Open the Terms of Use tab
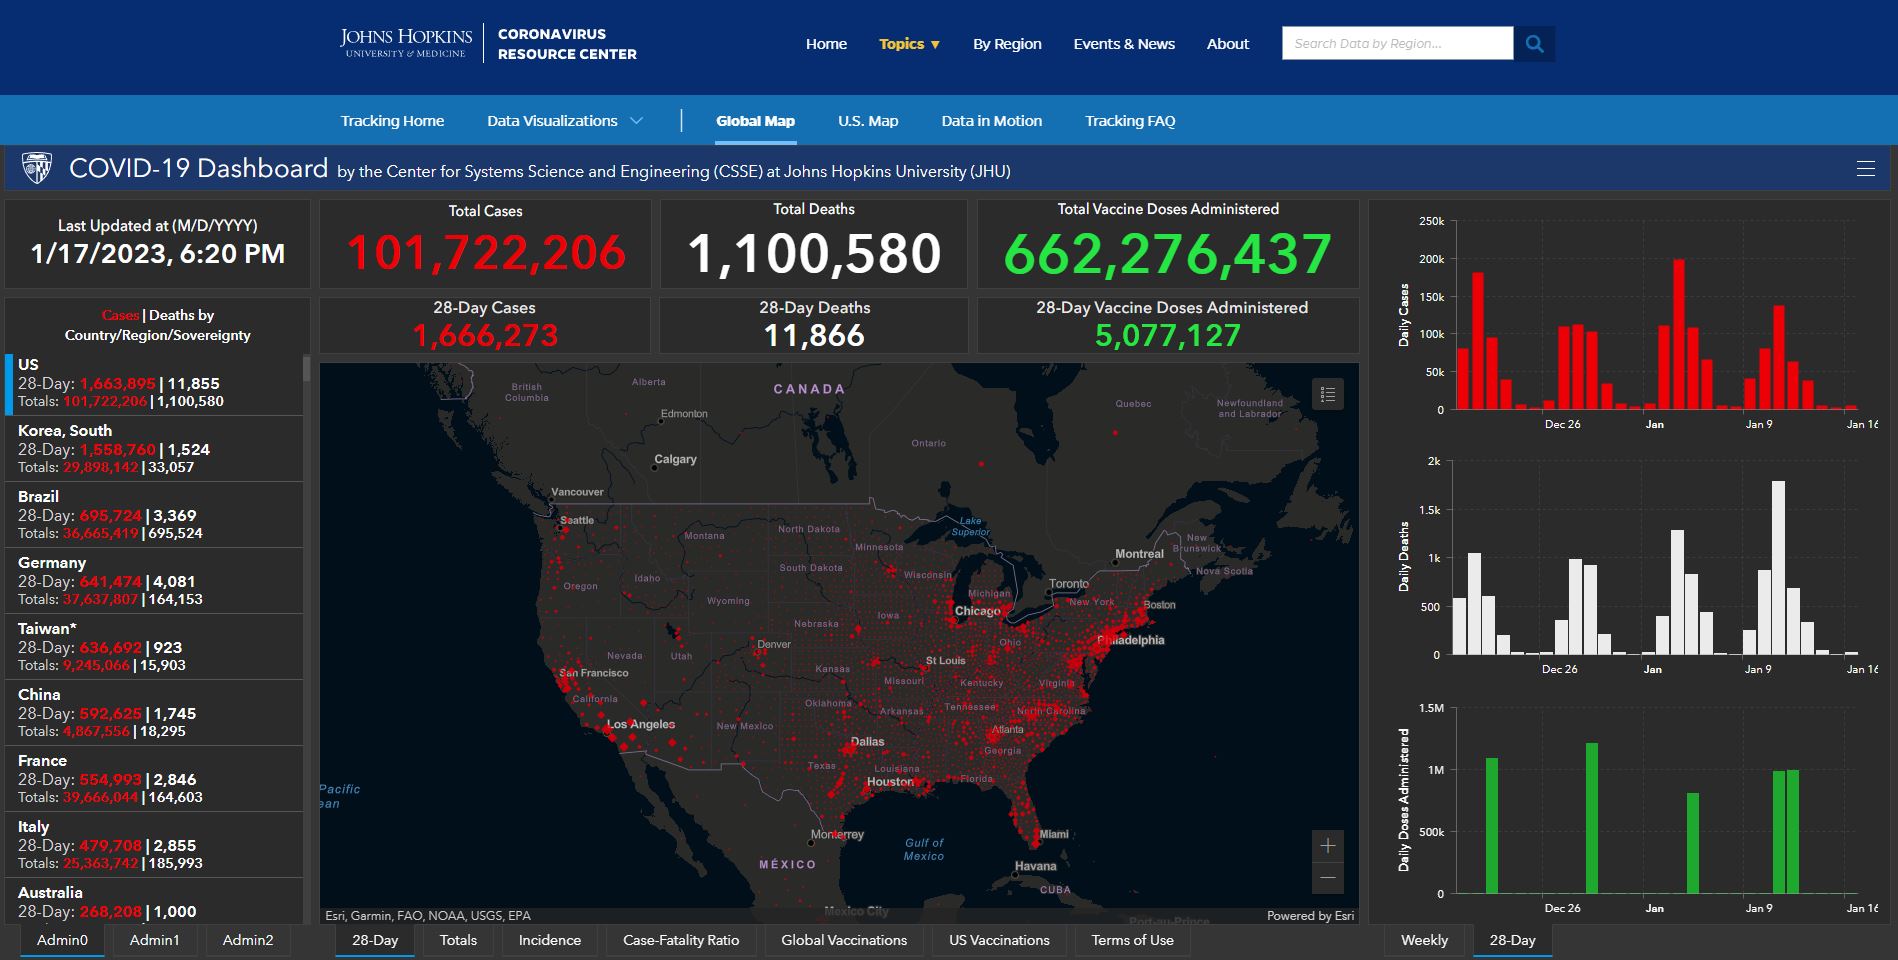1898x960 pixels. tap(1132, 940)
